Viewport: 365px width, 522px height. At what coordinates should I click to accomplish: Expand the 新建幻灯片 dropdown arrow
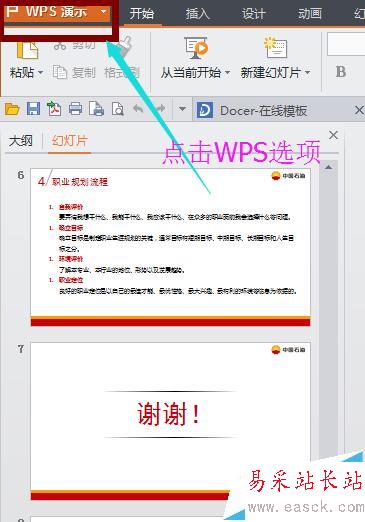pyautogui.click(x=307, y=72)
